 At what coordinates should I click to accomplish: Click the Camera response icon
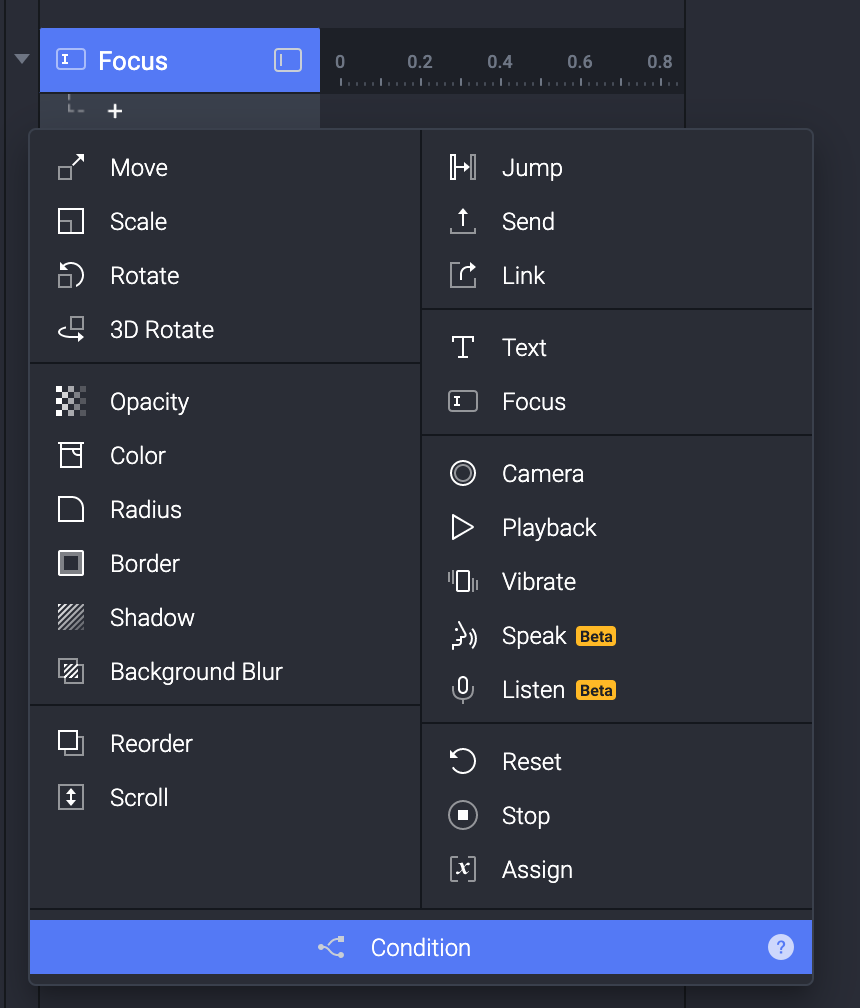[463, 474]
